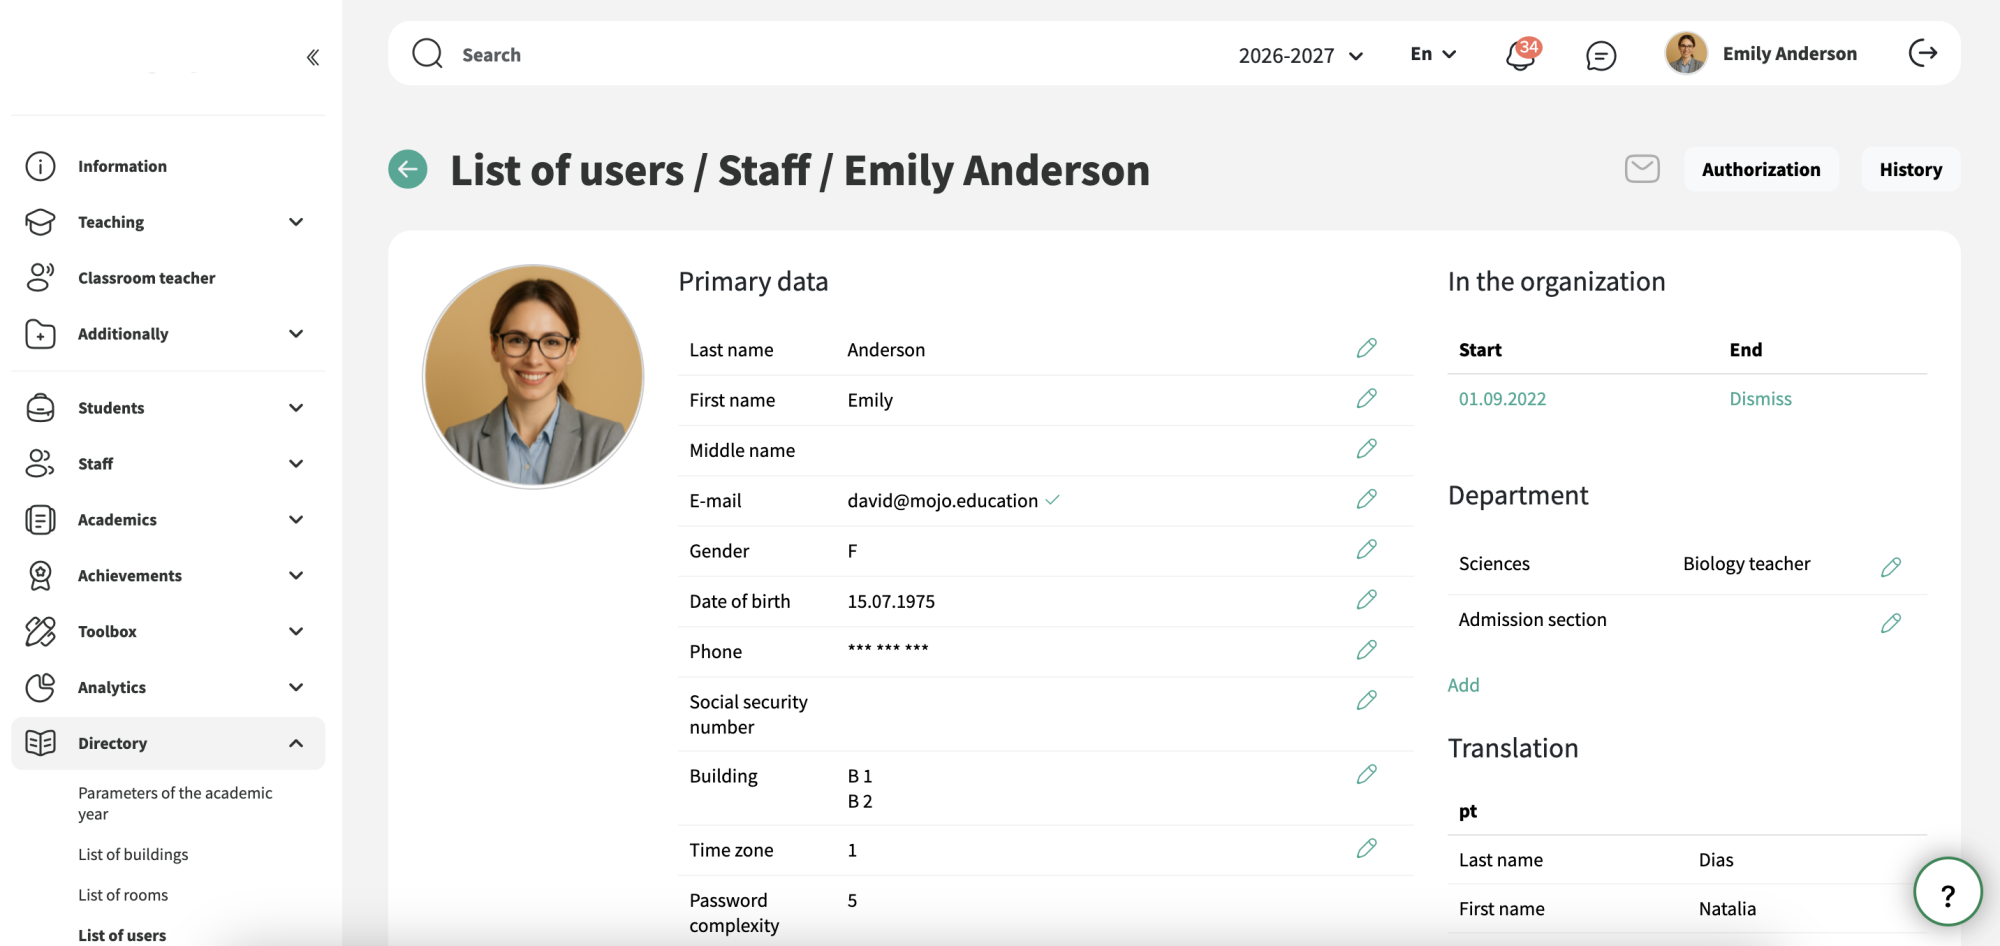
Task: Open the academic year 2026-2027 dropdown
Action: pos(1301,55)
